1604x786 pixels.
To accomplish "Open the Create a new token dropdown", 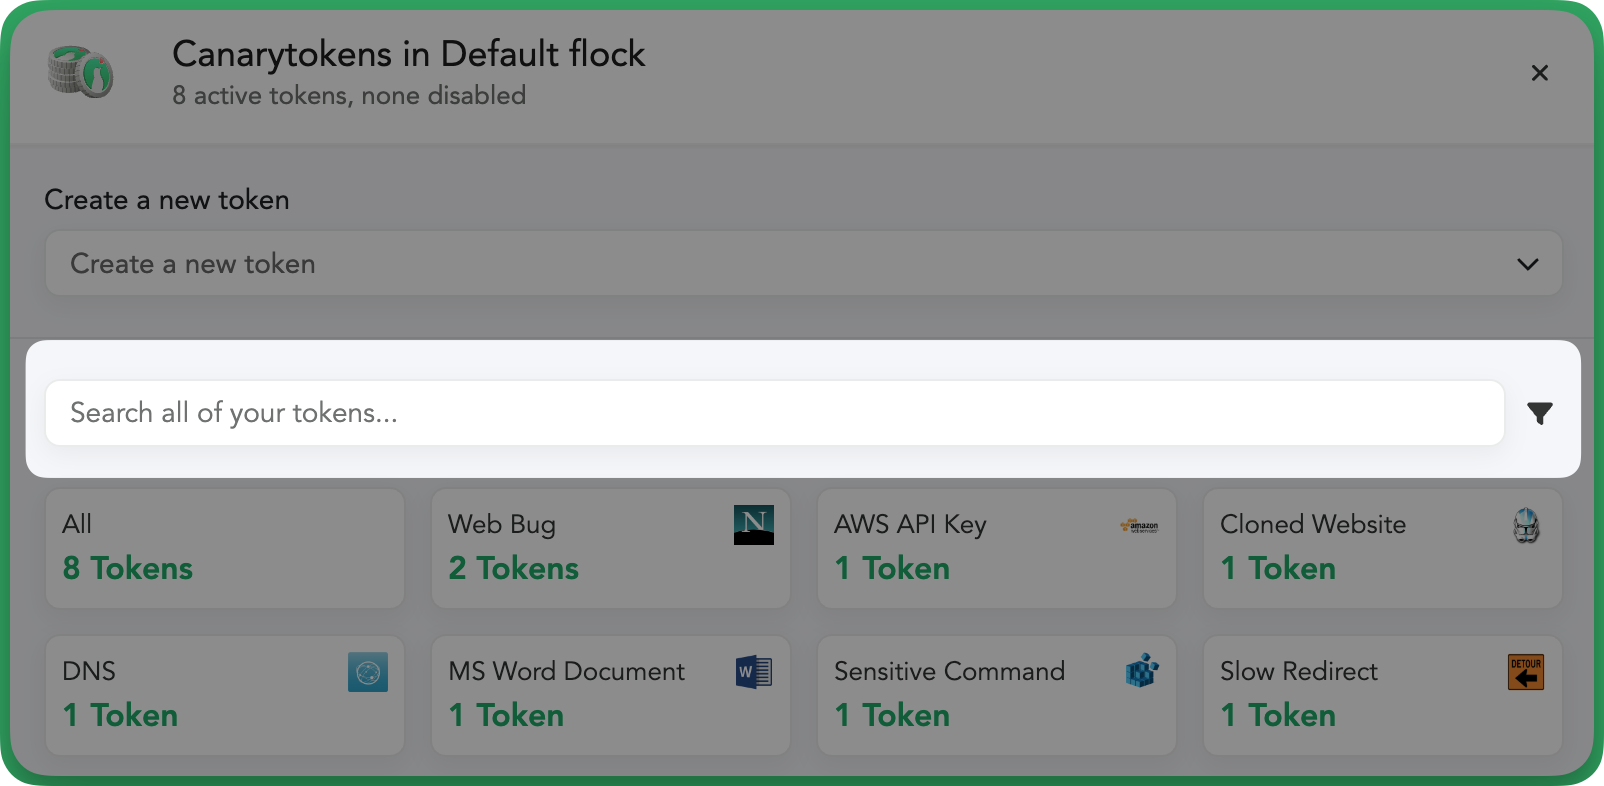I will pos(803,264).
